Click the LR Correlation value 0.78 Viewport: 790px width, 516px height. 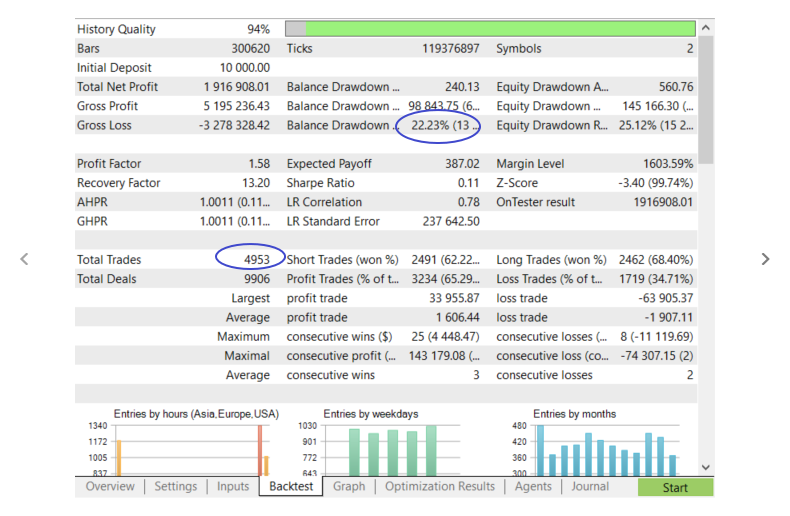469,202
